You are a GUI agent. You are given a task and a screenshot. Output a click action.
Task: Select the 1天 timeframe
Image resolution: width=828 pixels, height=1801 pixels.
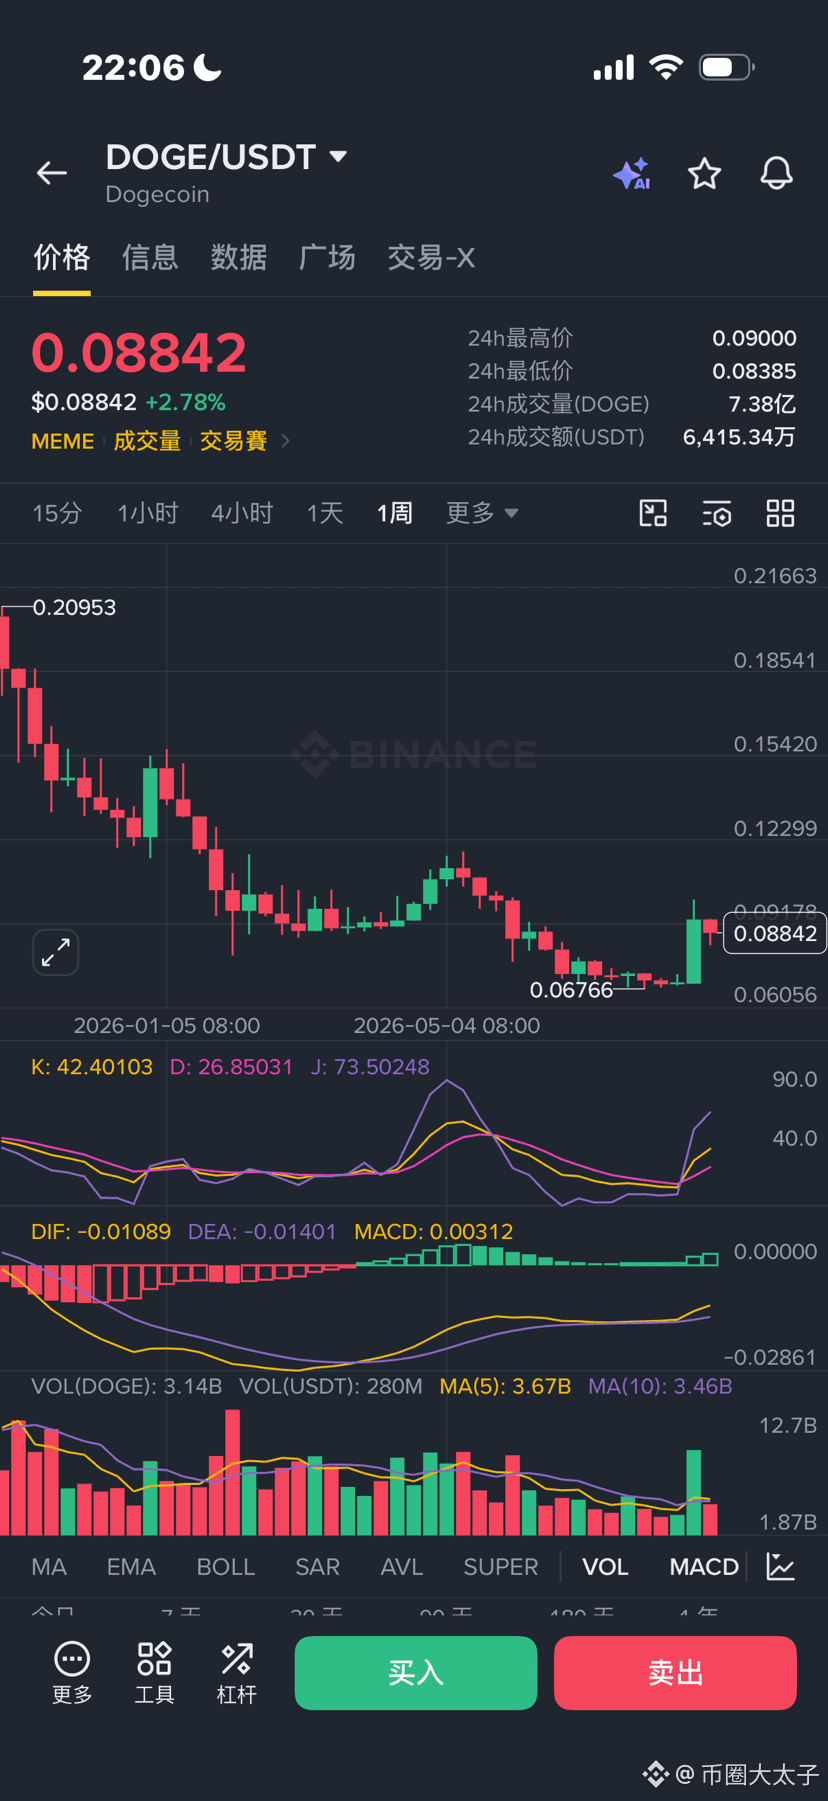(325, 513)
